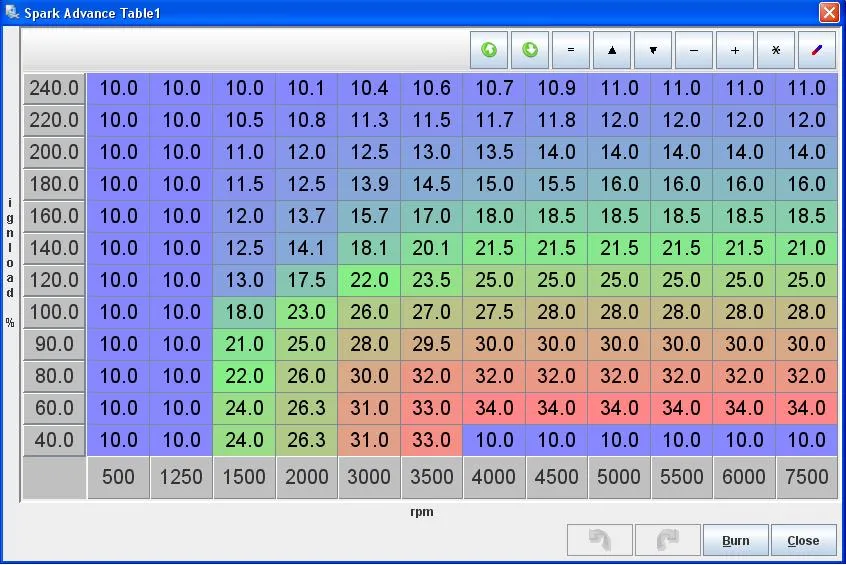Select the cell with value 15.5
This screenshot has width=846, height=565.
pyautogui.click(x=556, y=184)
